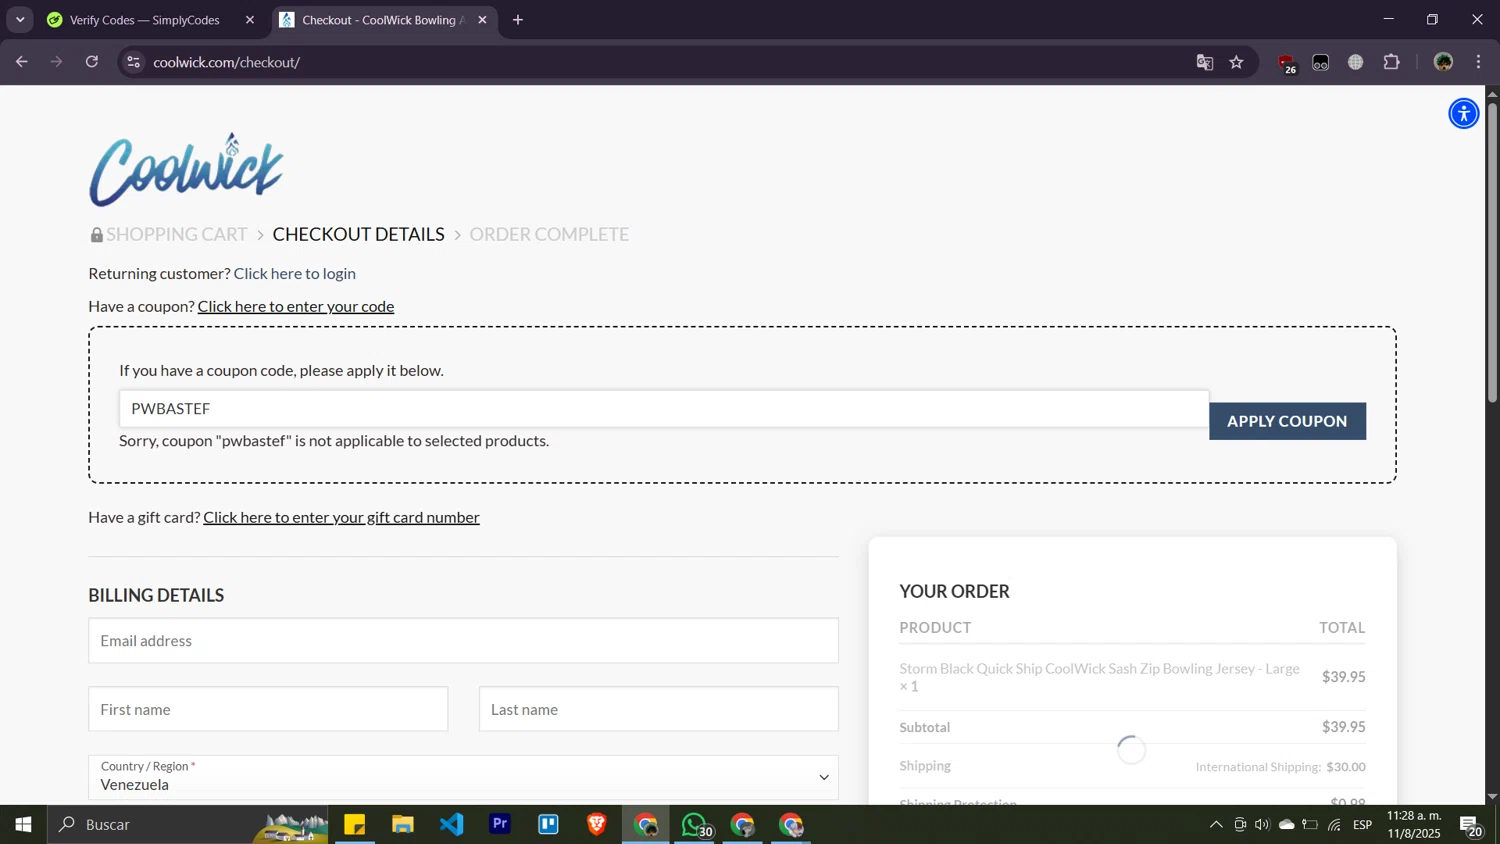1500x844 pixels.
Task: Open the tab search dropdown arrow
Action: tap(20, 20)
